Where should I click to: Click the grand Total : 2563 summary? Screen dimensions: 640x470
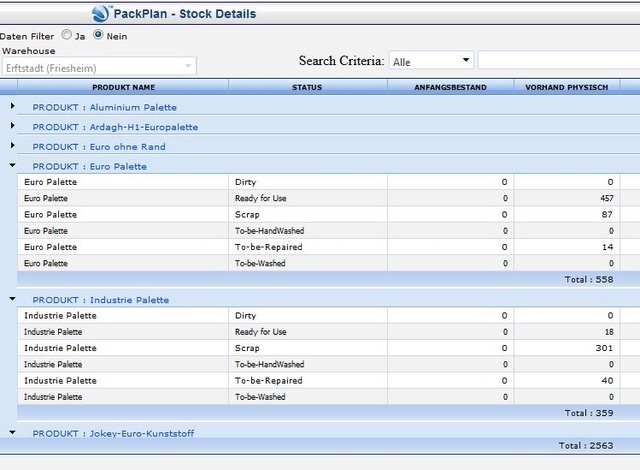(x=586, y=446)
